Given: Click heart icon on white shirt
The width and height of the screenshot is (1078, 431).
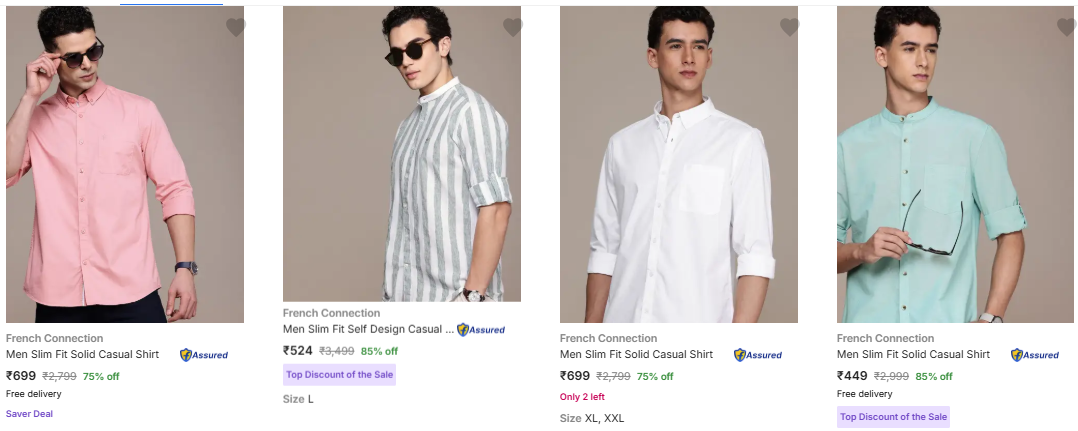Looking at the screenshot, I should [789, 28].
